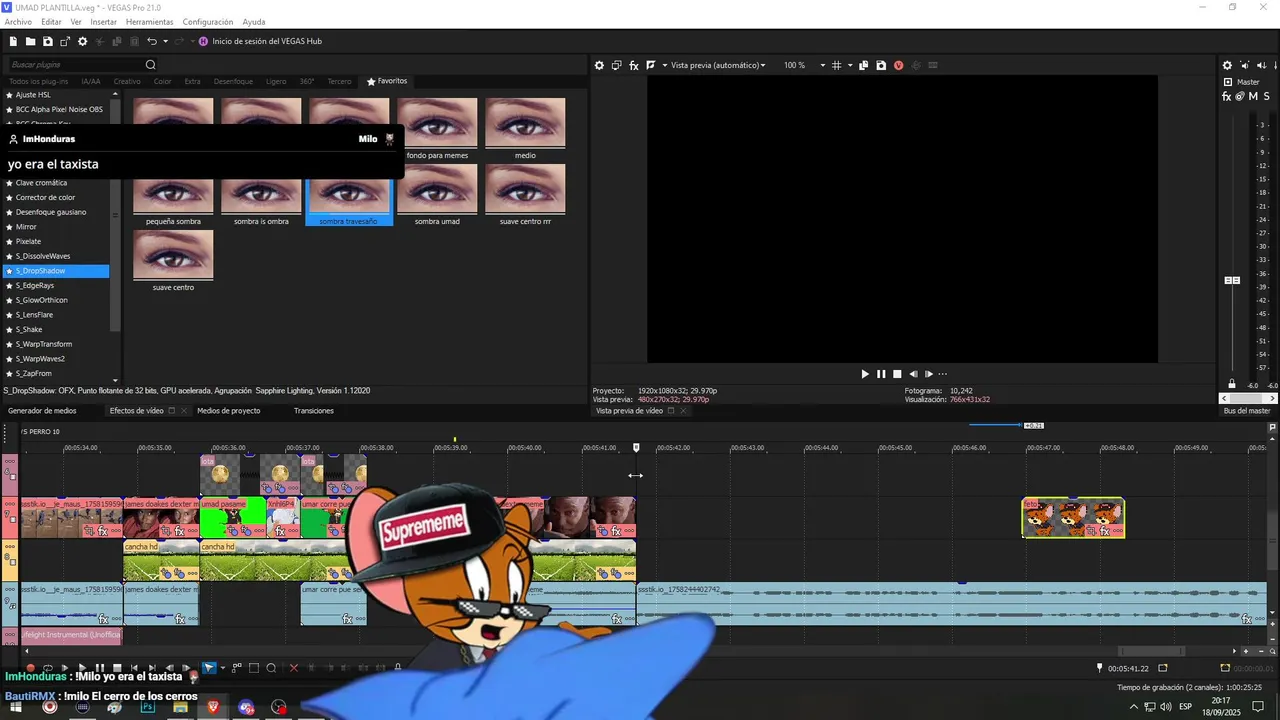
Task: Switch to the Transiciones tab
Action: [x=314, y=411]
